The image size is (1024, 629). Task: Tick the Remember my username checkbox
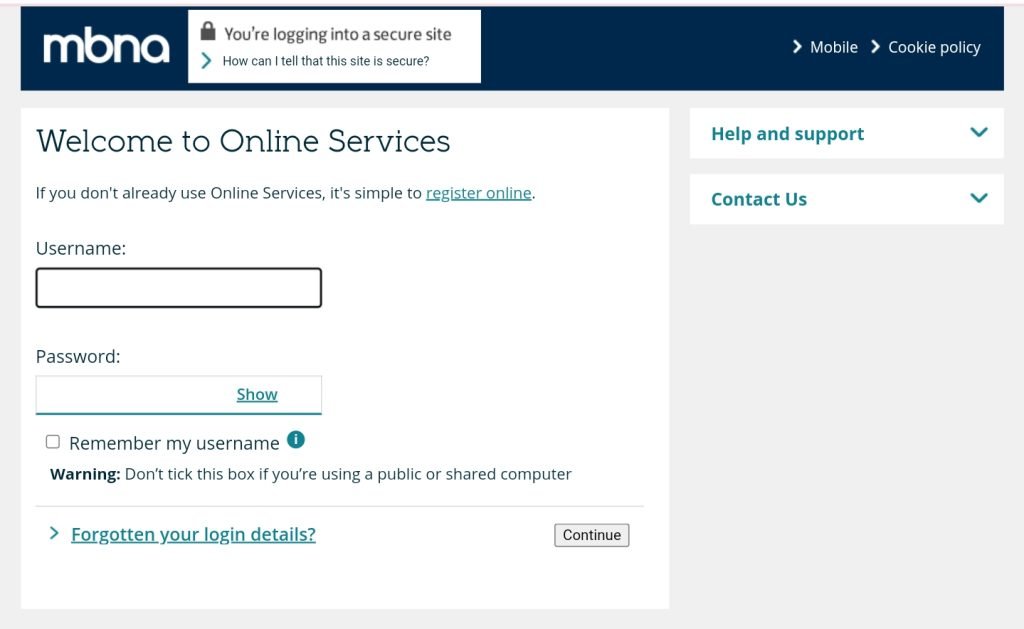click(53, 442)
